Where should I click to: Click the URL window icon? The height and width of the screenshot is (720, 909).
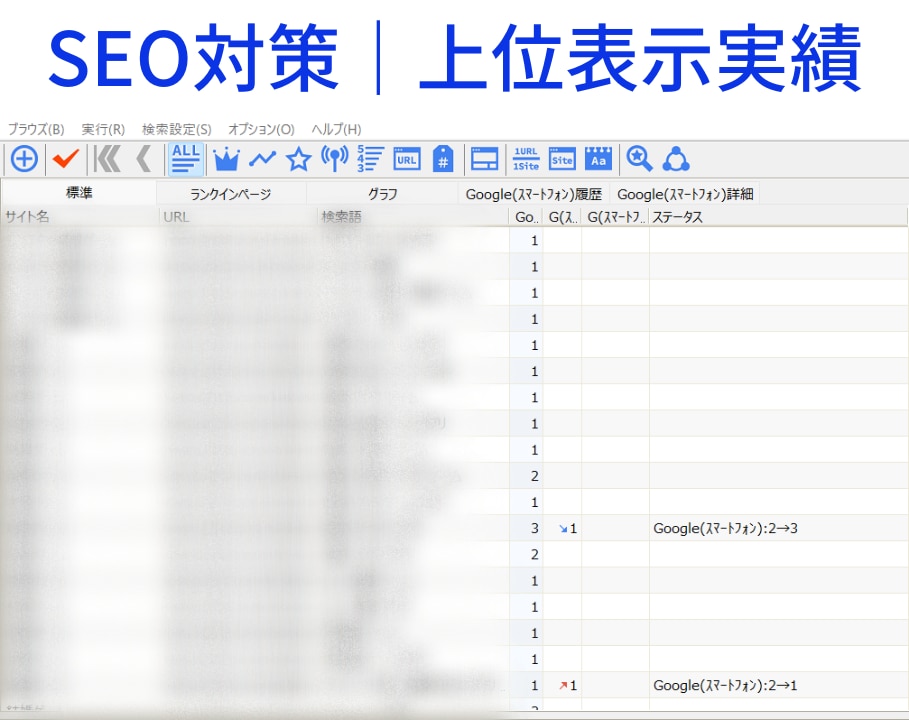point(407,159)
